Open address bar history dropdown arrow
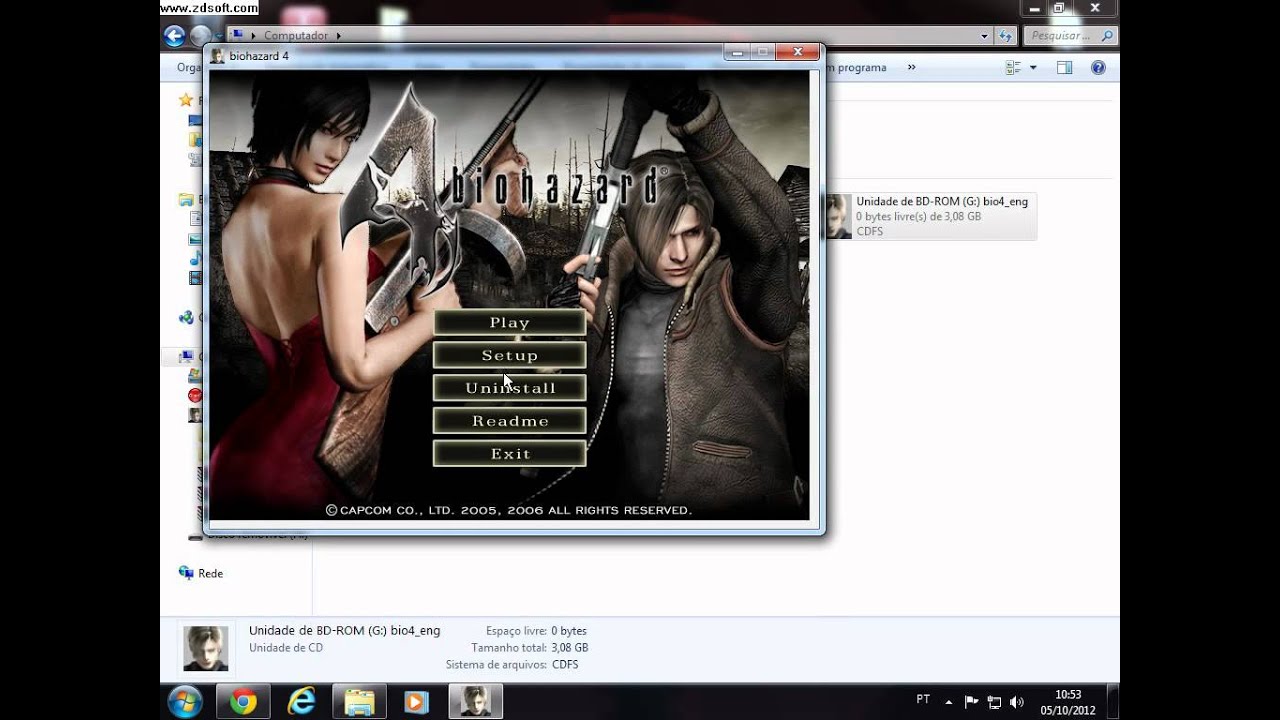1280x720 pixels. click(985, 36)
